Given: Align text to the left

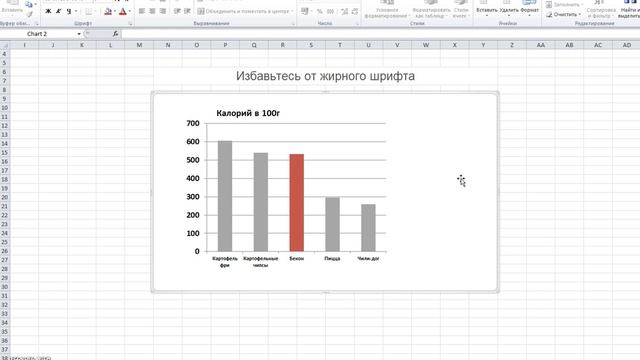Looking at the screenshot, I should (142, 11).
